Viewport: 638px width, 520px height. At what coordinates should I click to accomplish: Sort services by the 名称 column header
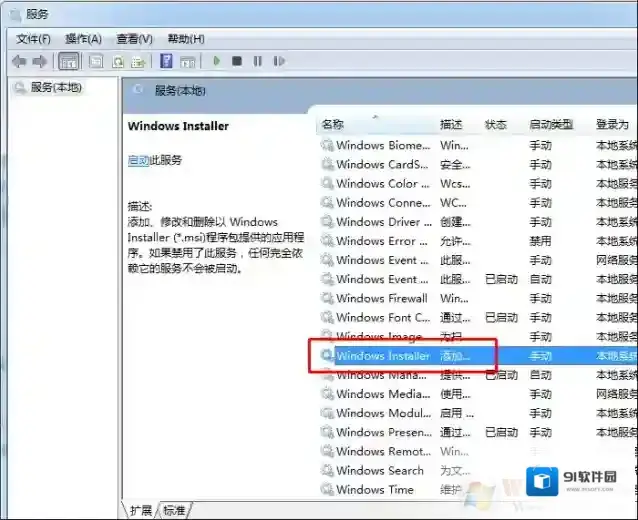click(333, 125)
